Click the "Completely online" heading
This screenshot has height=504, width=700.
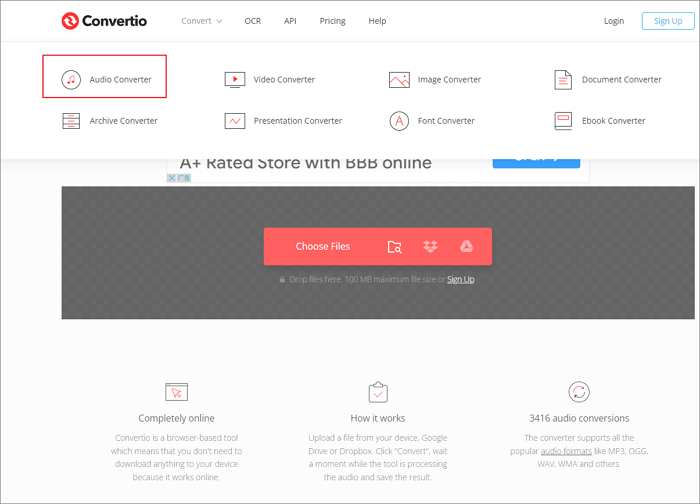pyautogui.click(x=176, y=418)
